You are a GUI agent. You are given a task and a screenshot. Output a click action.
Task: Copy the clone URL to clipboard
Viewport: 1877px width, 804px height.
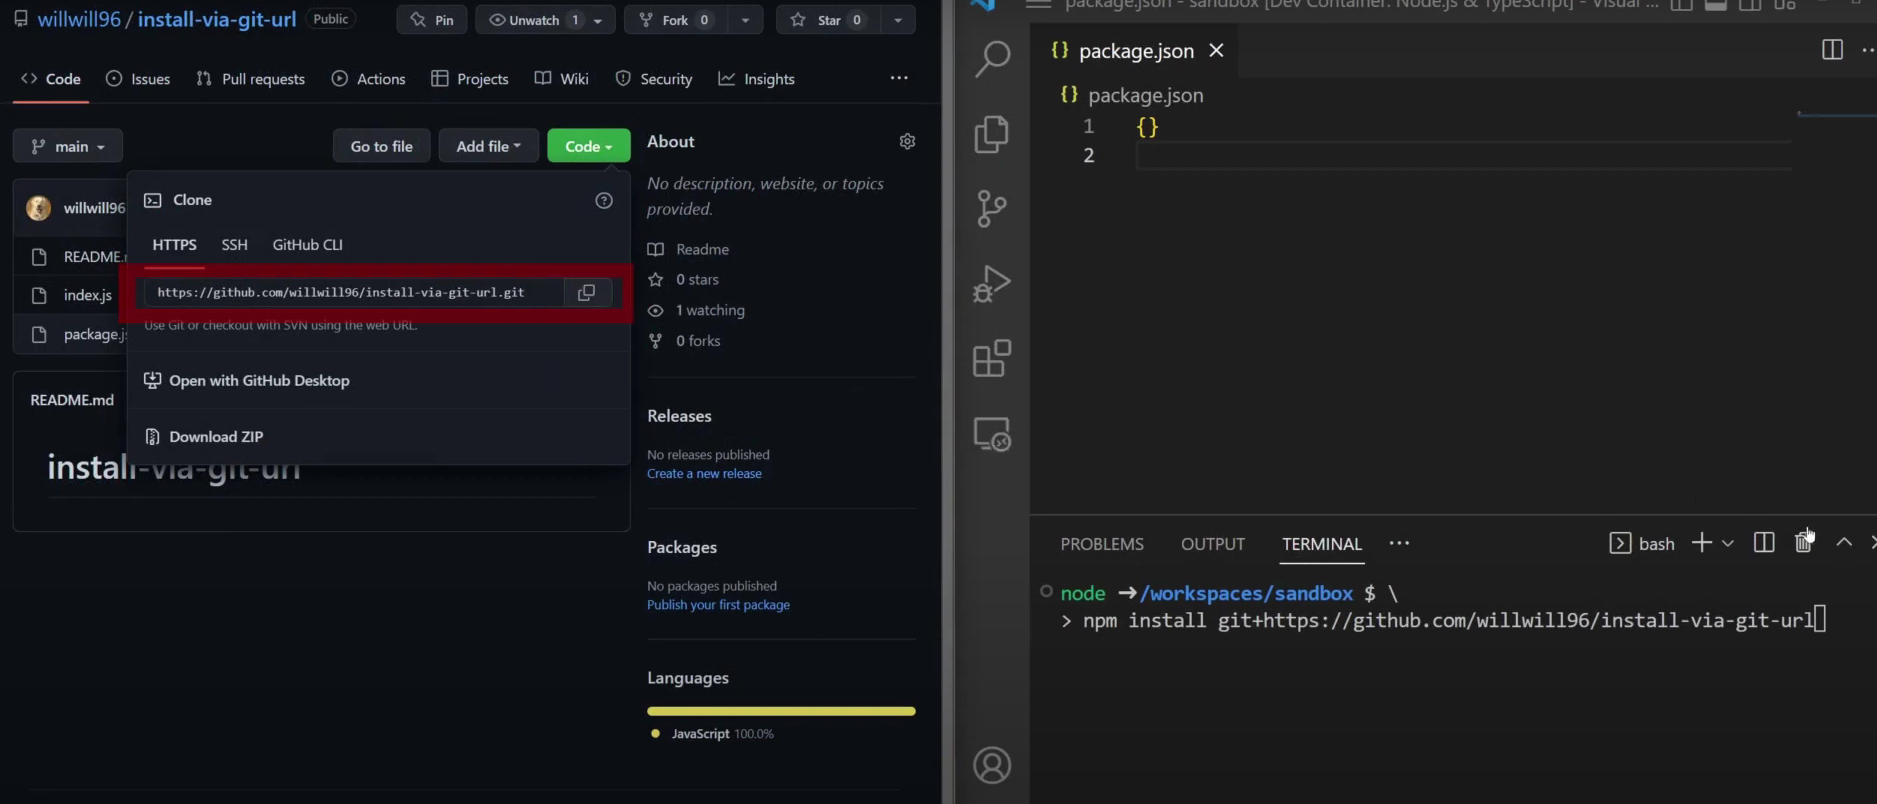(588, 292)
